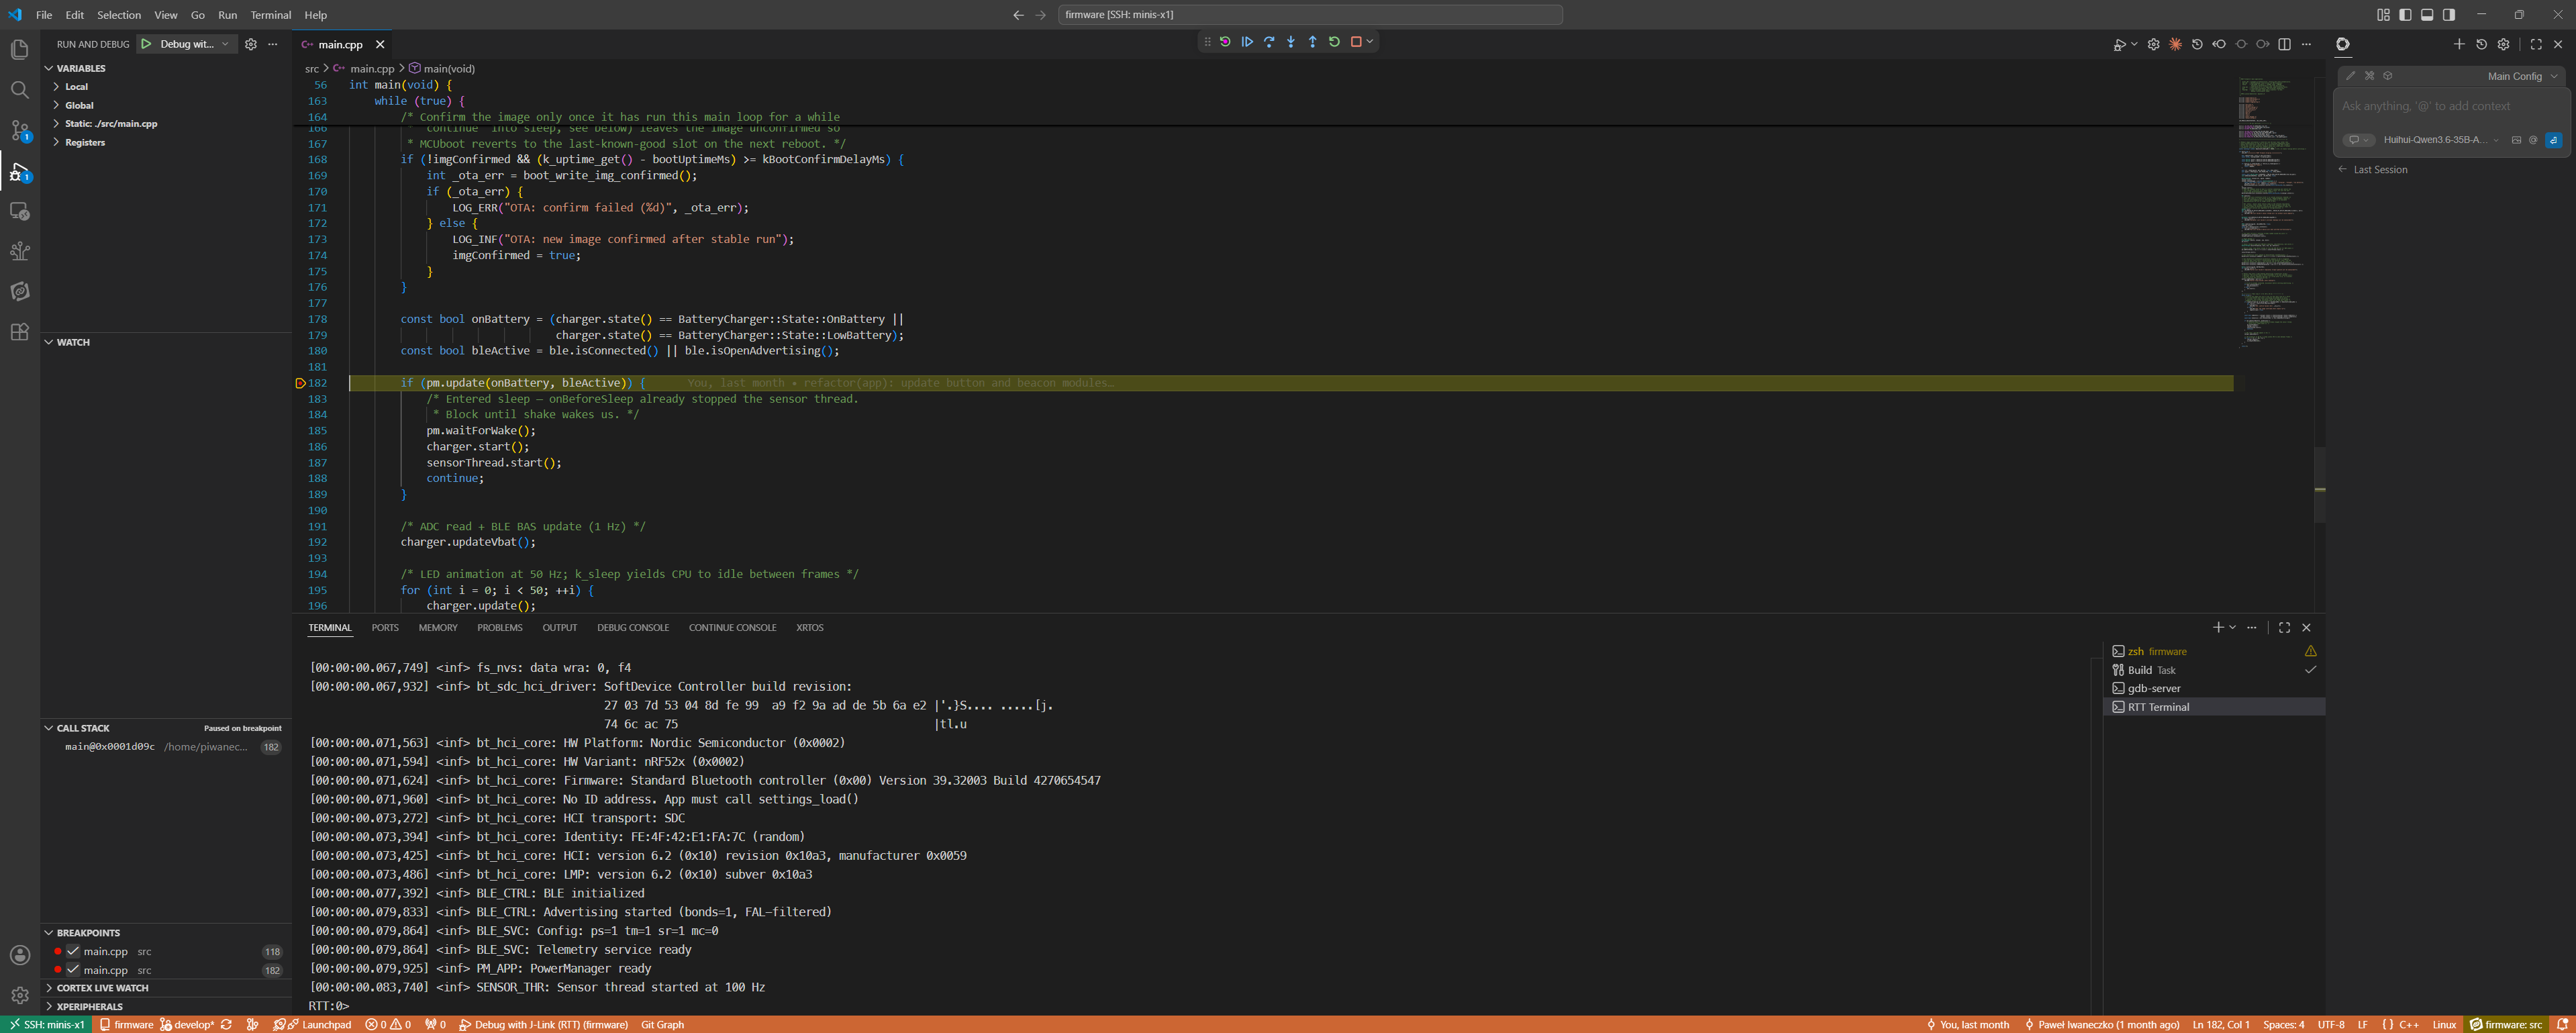Toggle the primary side bar visibility
Screen dimensions: 2576x1033
pos(2405,15)
